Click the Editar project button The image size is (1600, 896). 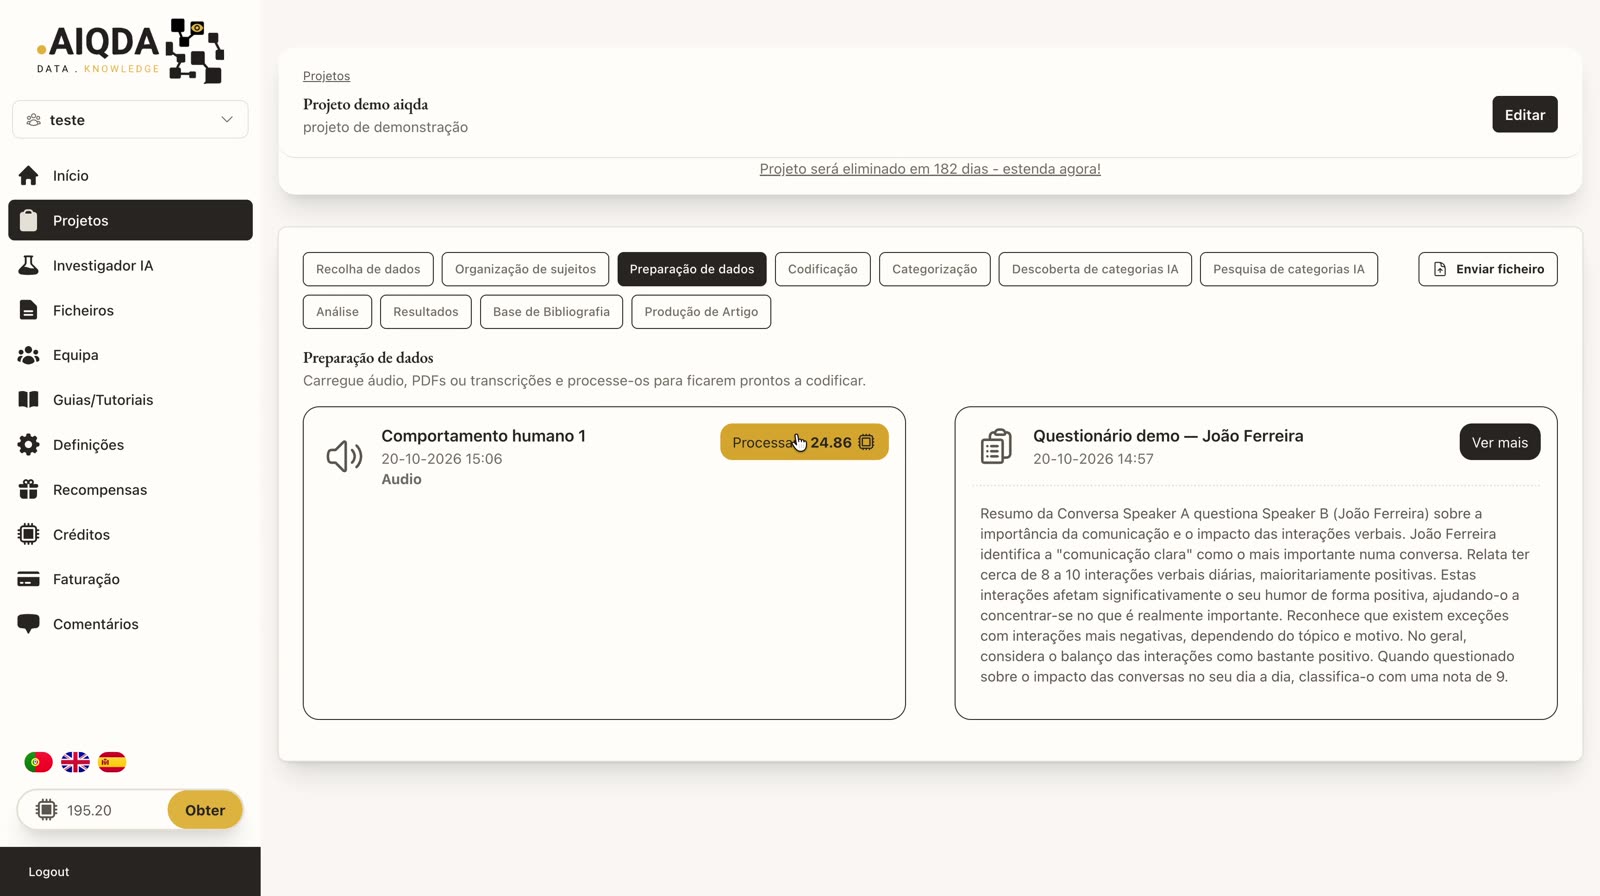pos(1524,114)
